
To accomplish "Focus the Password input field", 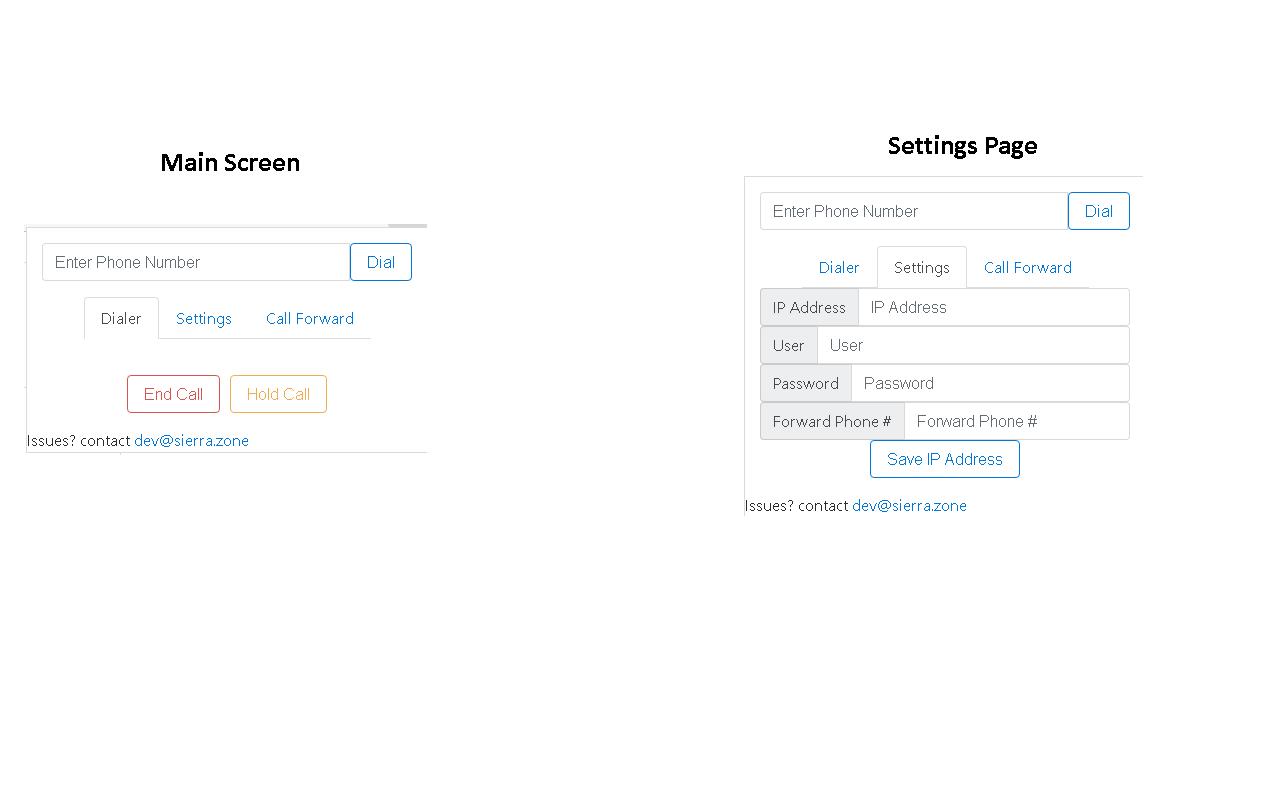I will pos(990,383).
